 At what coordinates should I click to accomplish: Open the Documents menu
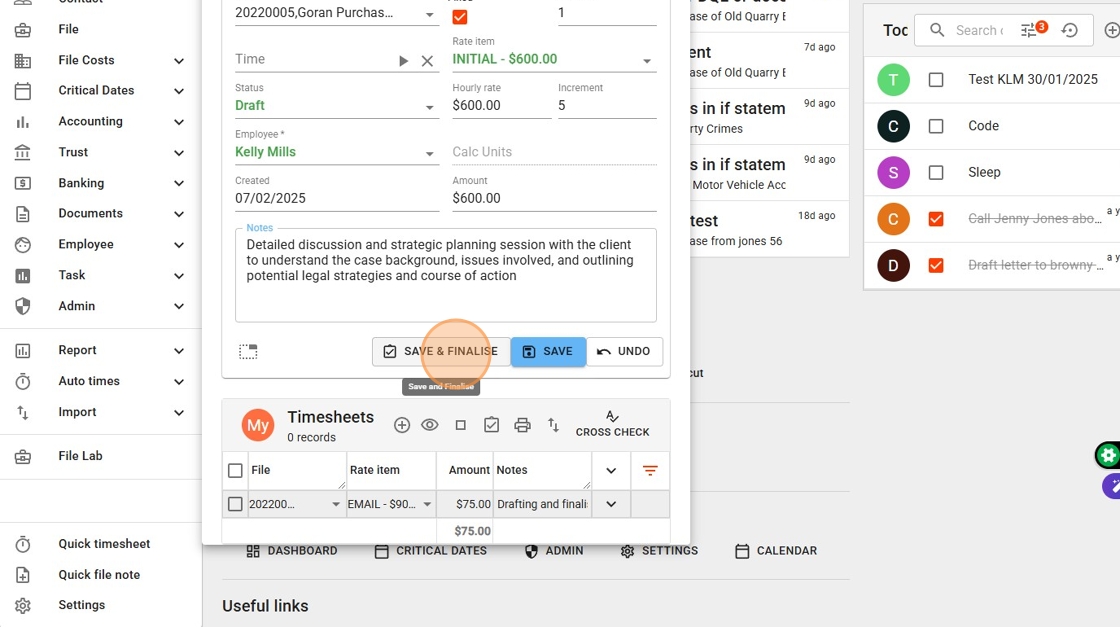click(x=99, y=214)
